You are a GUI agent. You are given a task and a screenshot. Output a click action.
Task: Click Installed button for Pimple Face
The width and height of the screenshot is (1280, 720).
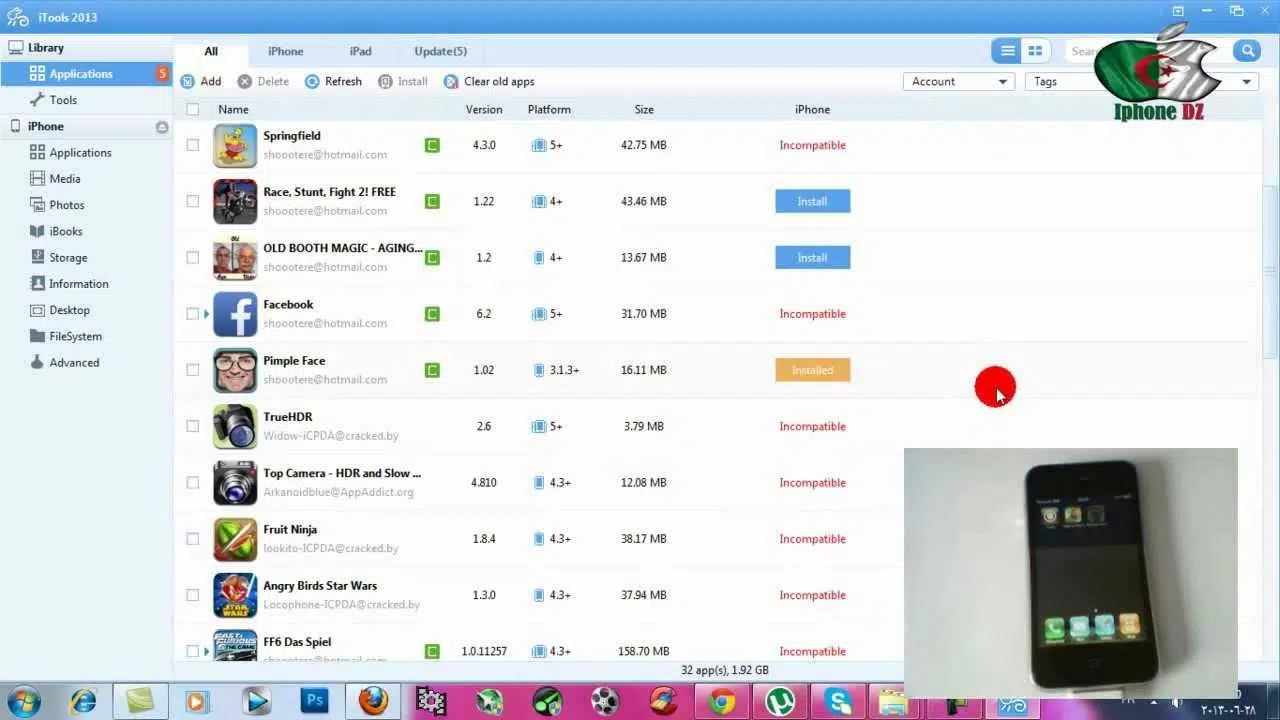click(812, 370)
